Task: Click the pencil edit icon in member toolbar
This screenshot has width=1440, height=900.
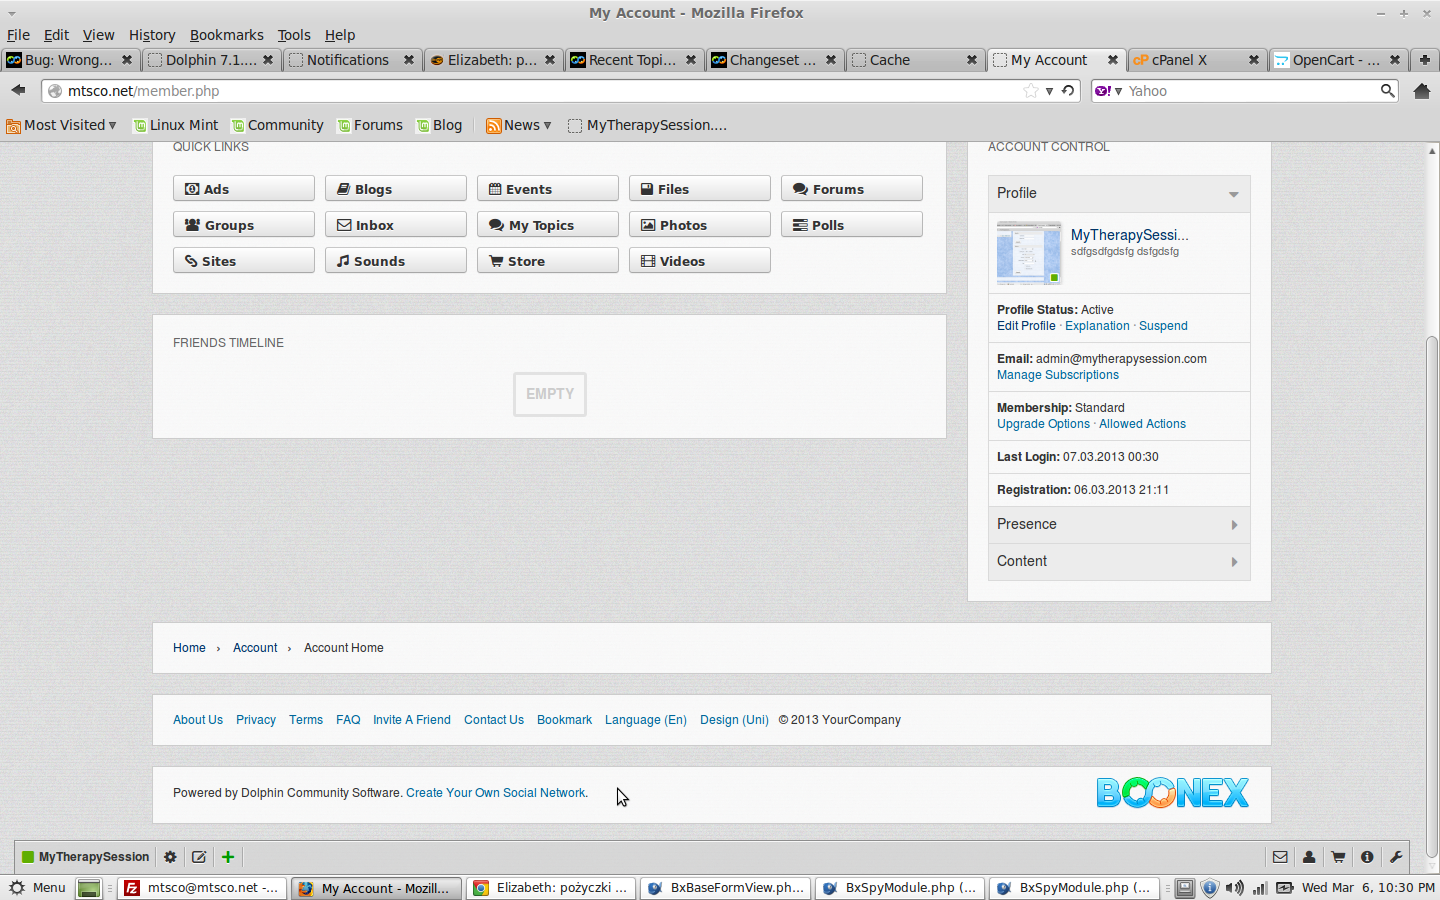Action: pyautogui.click(x=199, y=857)
